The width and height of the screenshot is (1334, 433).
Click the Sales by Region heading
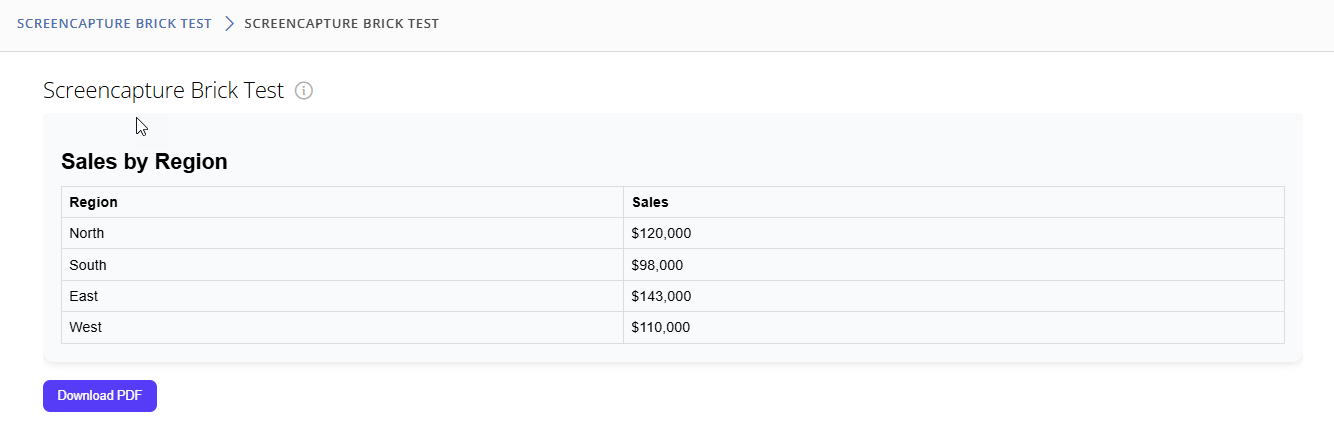(144, 161)
